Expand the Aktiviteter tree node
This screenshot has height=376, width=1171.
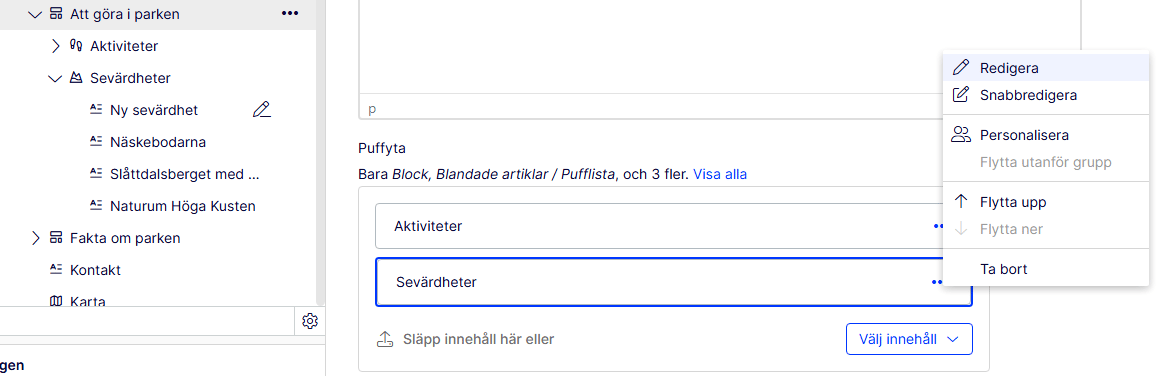click(55, 46)
